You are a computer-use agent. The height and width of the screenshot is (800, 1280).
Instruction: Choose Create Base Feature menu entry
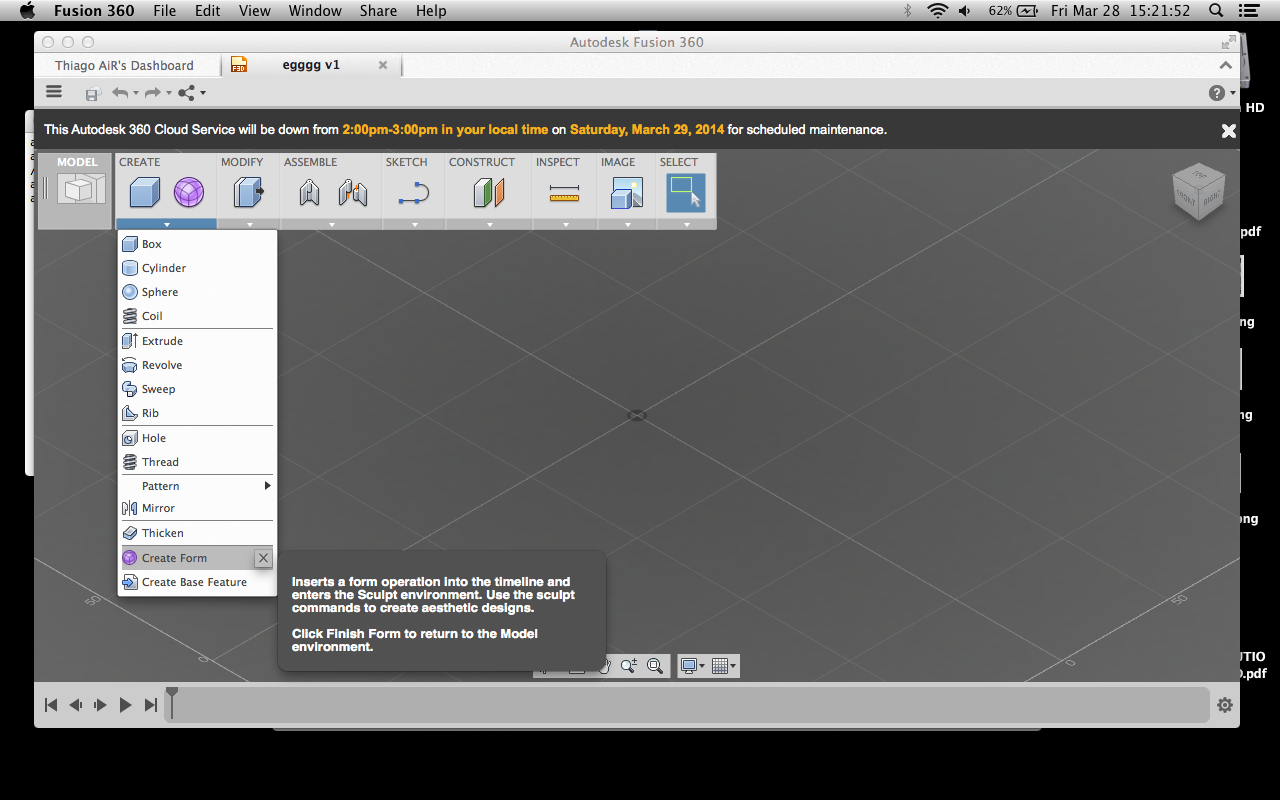point(197,582)
